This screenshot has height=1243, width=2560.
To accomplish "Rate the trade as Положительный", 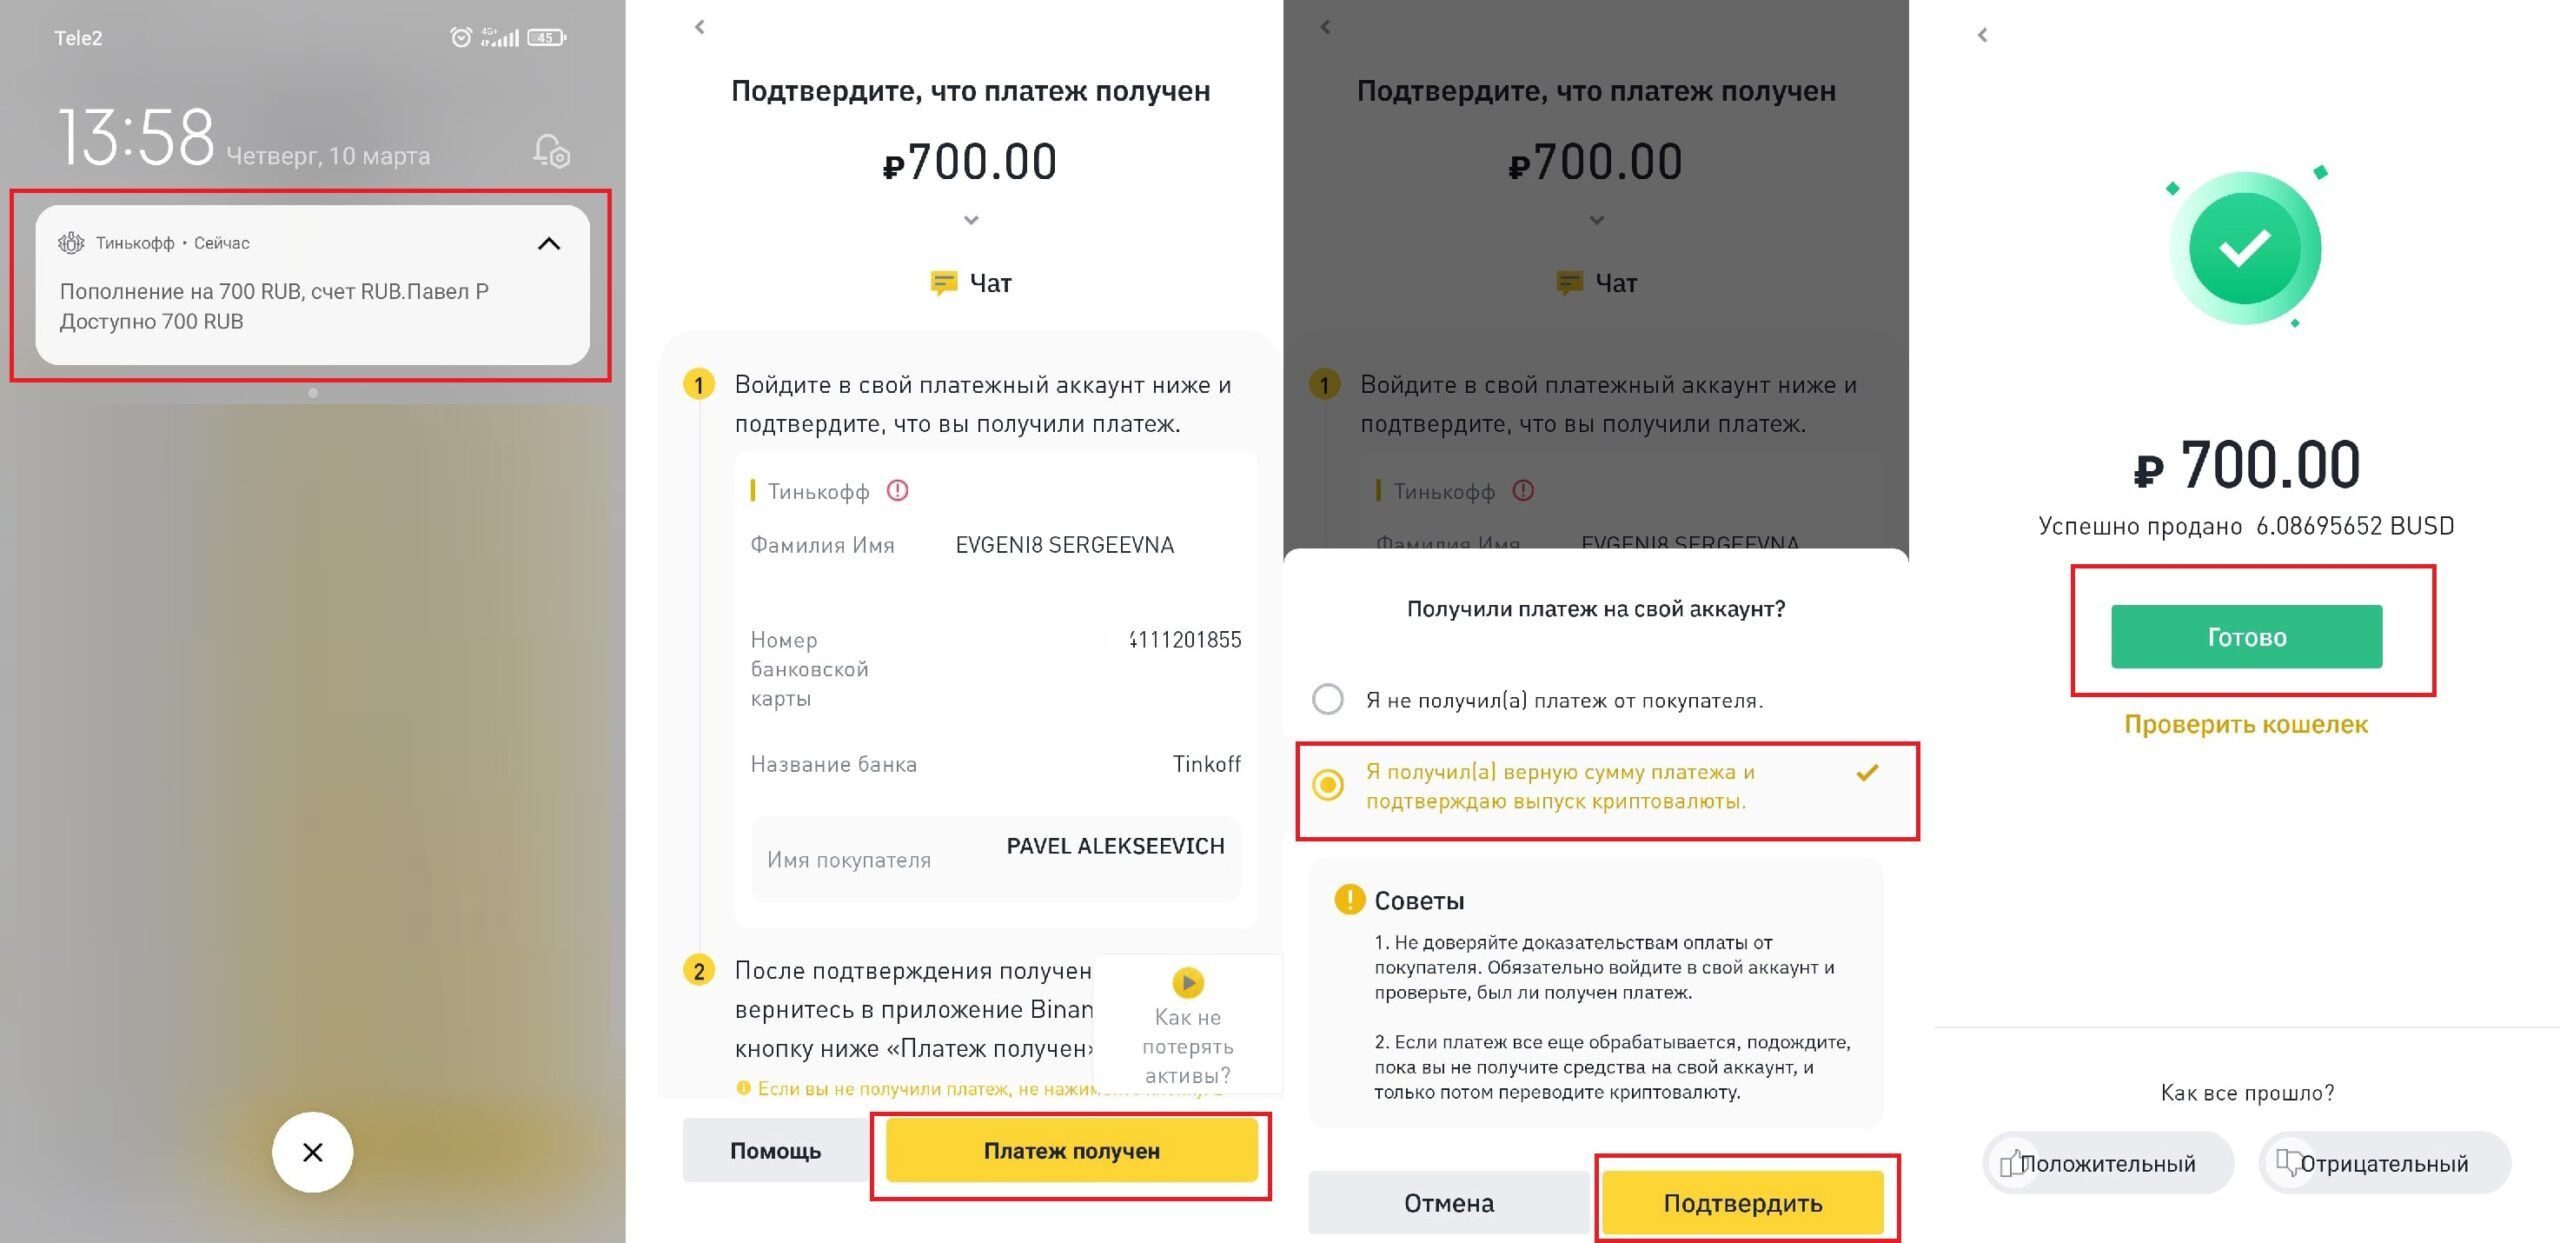I will [x=2108, y=1163].
